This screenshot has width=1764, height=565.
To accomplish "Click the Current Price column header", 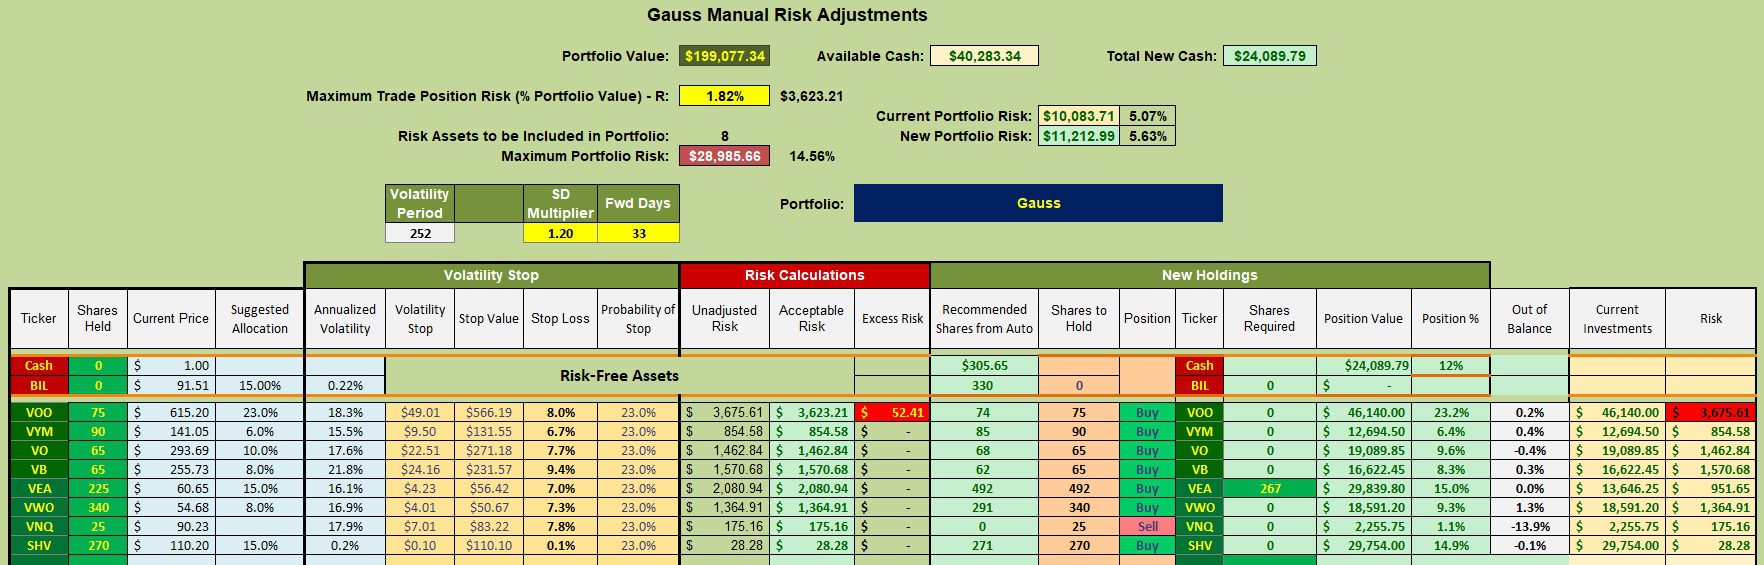I will pyautogui.click(x=171, y=318).
